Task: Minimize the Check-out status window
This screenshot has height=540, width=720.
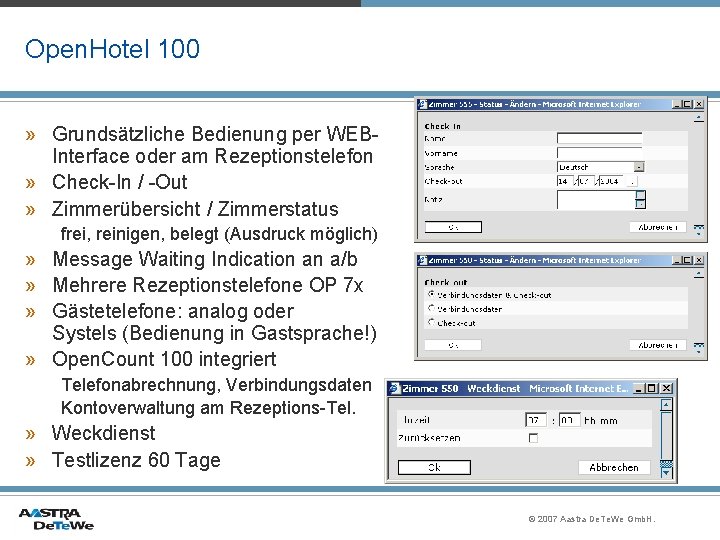Action: coord(676,260)
